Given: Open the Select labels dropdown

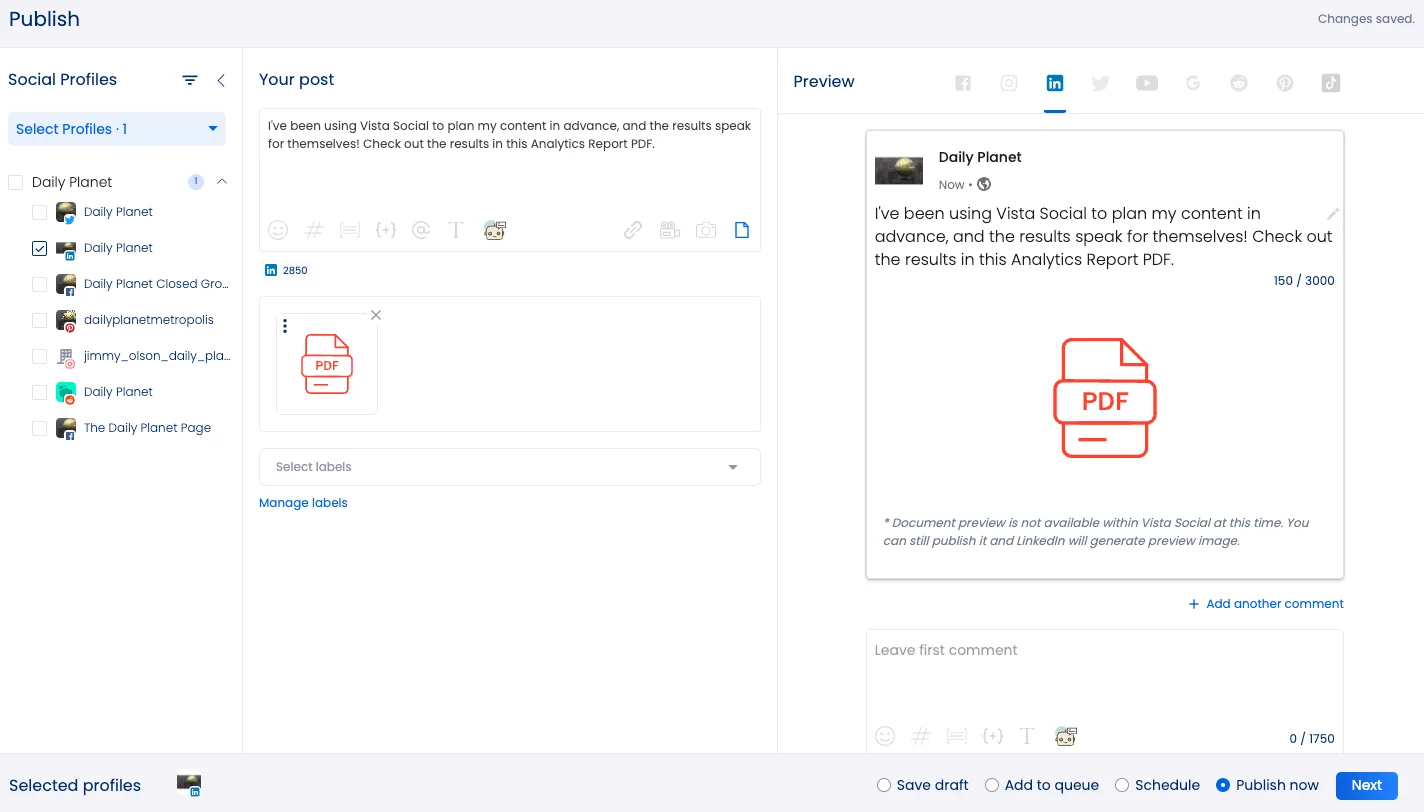Looking at the screenshot, I should coord(510,467).
